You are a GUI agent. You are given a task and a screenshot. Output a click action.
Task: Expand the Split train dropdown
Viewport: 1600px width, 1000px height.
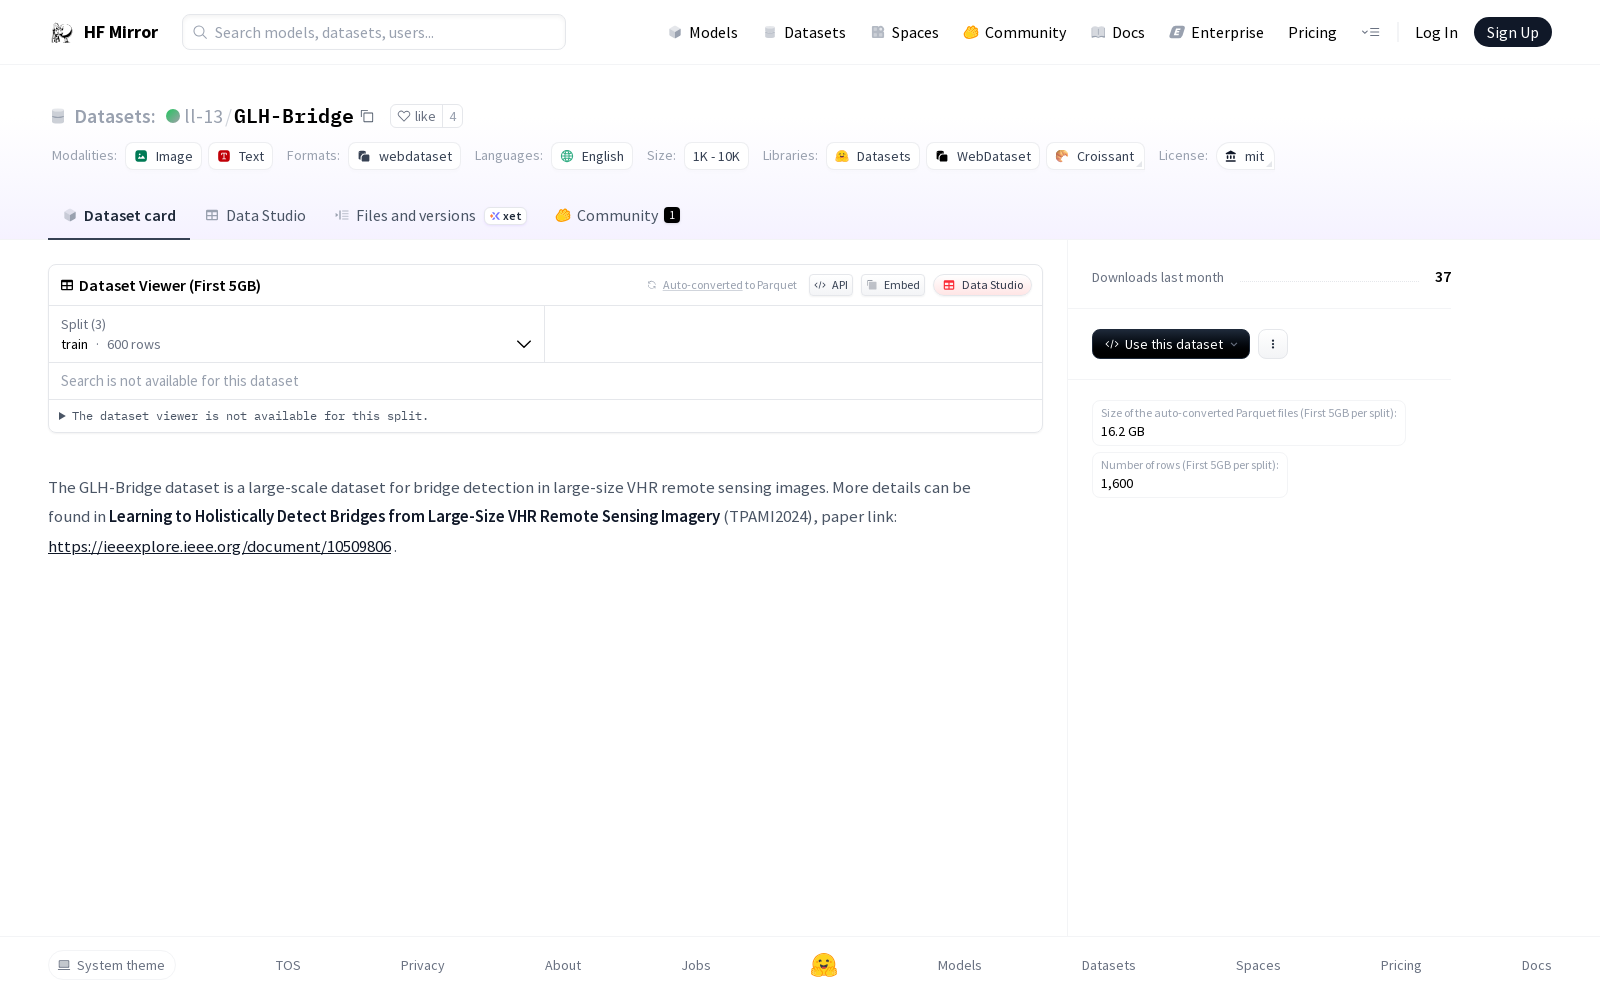(x=296, y=334)
